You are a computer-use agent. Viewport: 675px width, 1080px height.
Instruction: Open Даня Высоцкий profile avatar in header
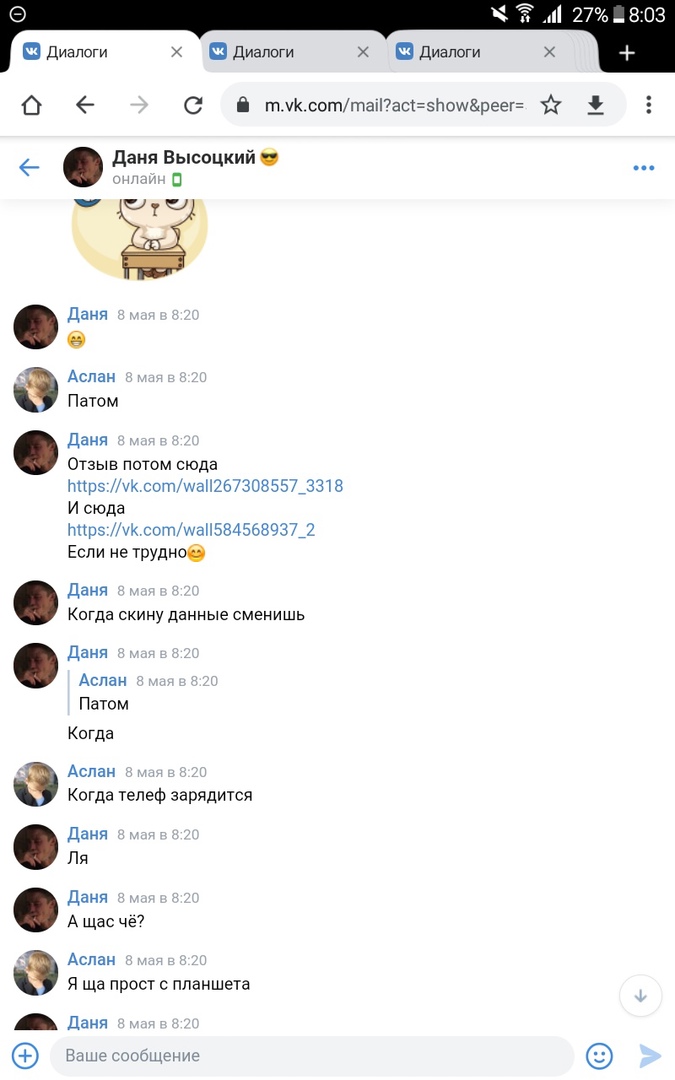(x=83, y=167)
